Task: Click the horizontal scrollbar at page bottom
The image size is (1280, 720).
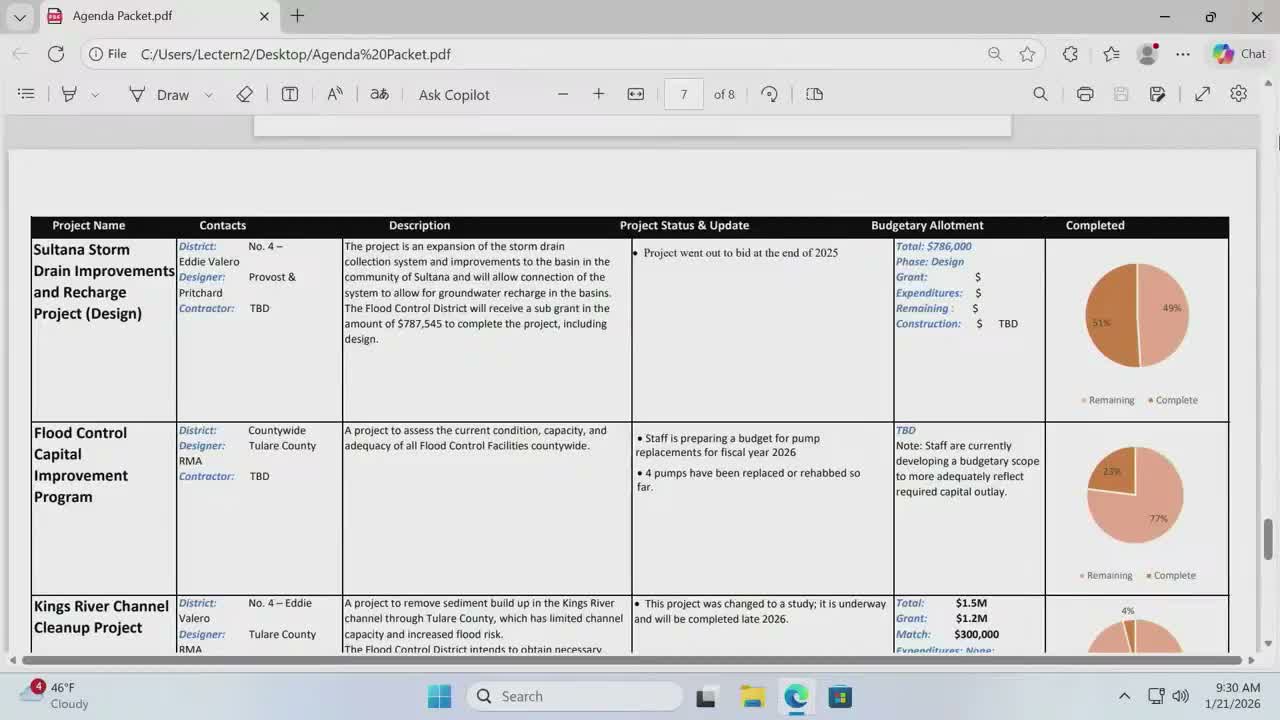Action: point(633,660)
